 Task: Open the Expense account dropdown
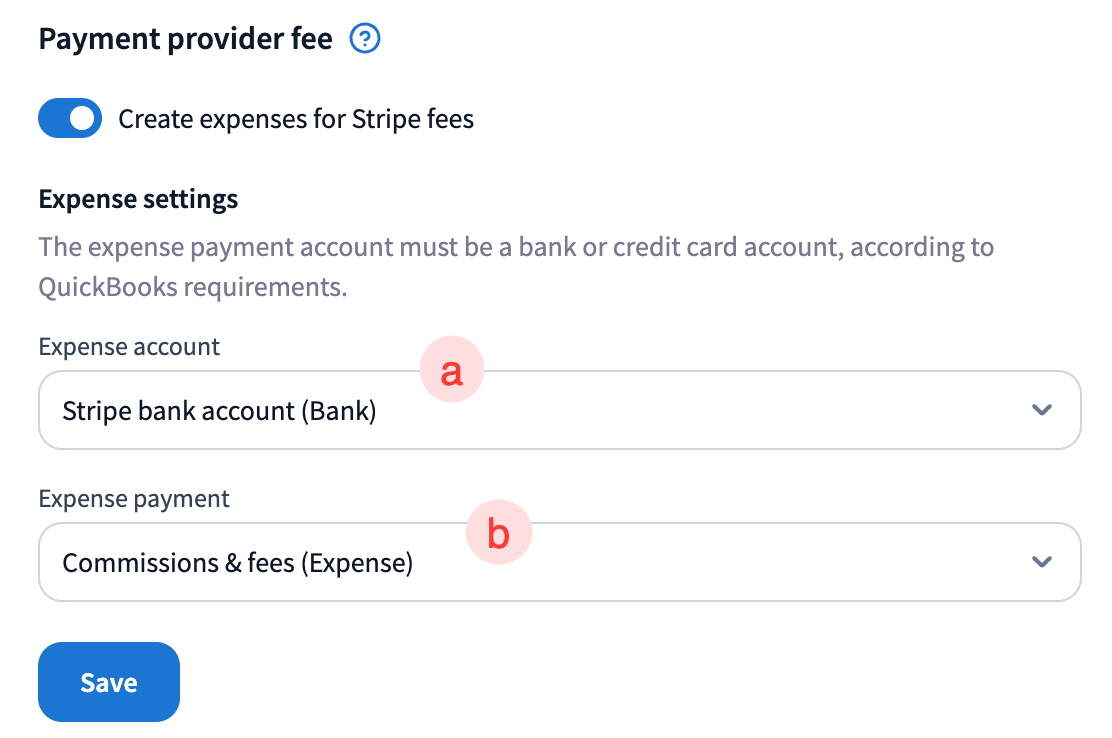(x=559, y=411)
